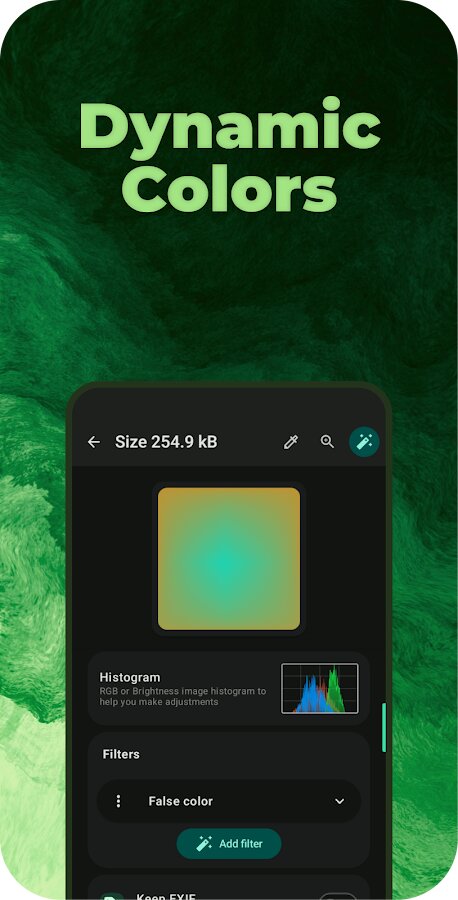
Task: Open the Histogram card
Action: coord(229,689)
